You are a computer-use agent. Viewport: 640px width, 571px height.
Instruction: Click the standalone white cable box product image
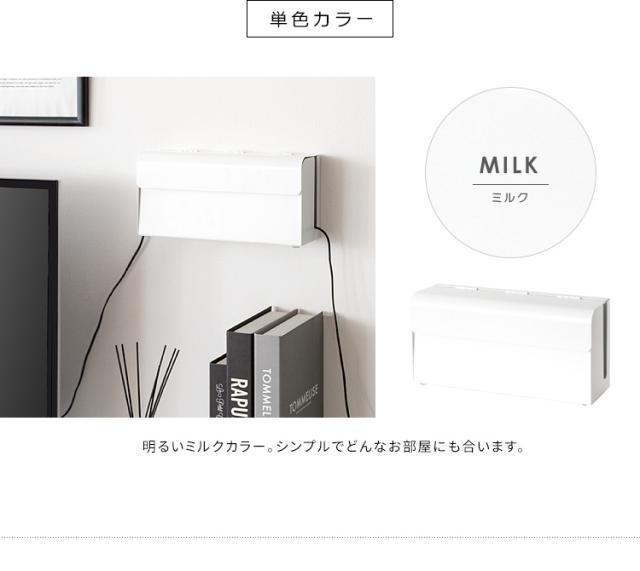point(510,344)
